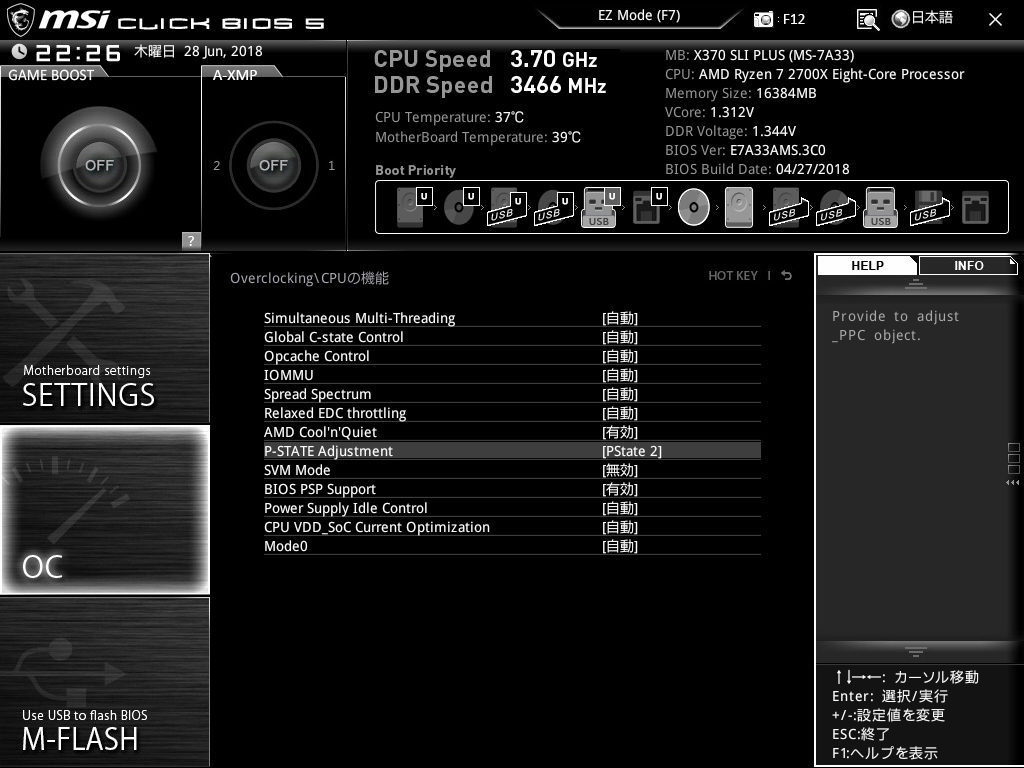Select the UEFI CD/DVD boot device icon
This screenshot has height=768, width=1024.
click(x=462, y=207)
